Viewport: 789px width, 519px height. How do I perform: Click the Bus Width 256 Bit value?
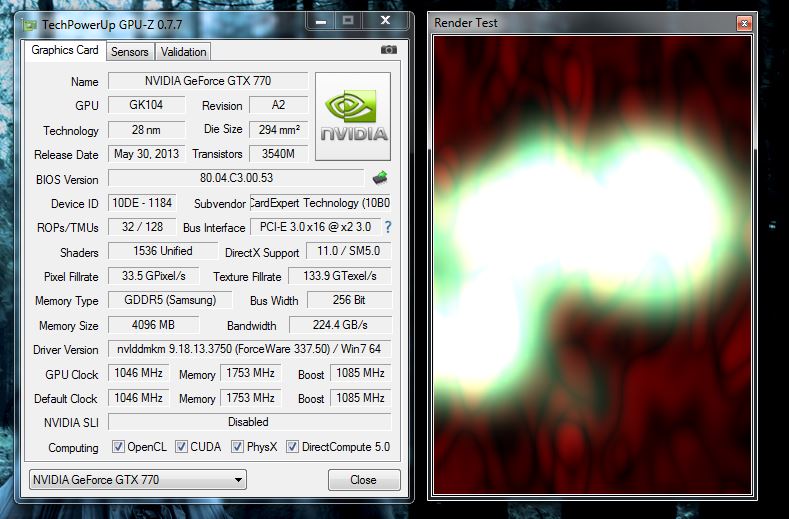point(349,300)
